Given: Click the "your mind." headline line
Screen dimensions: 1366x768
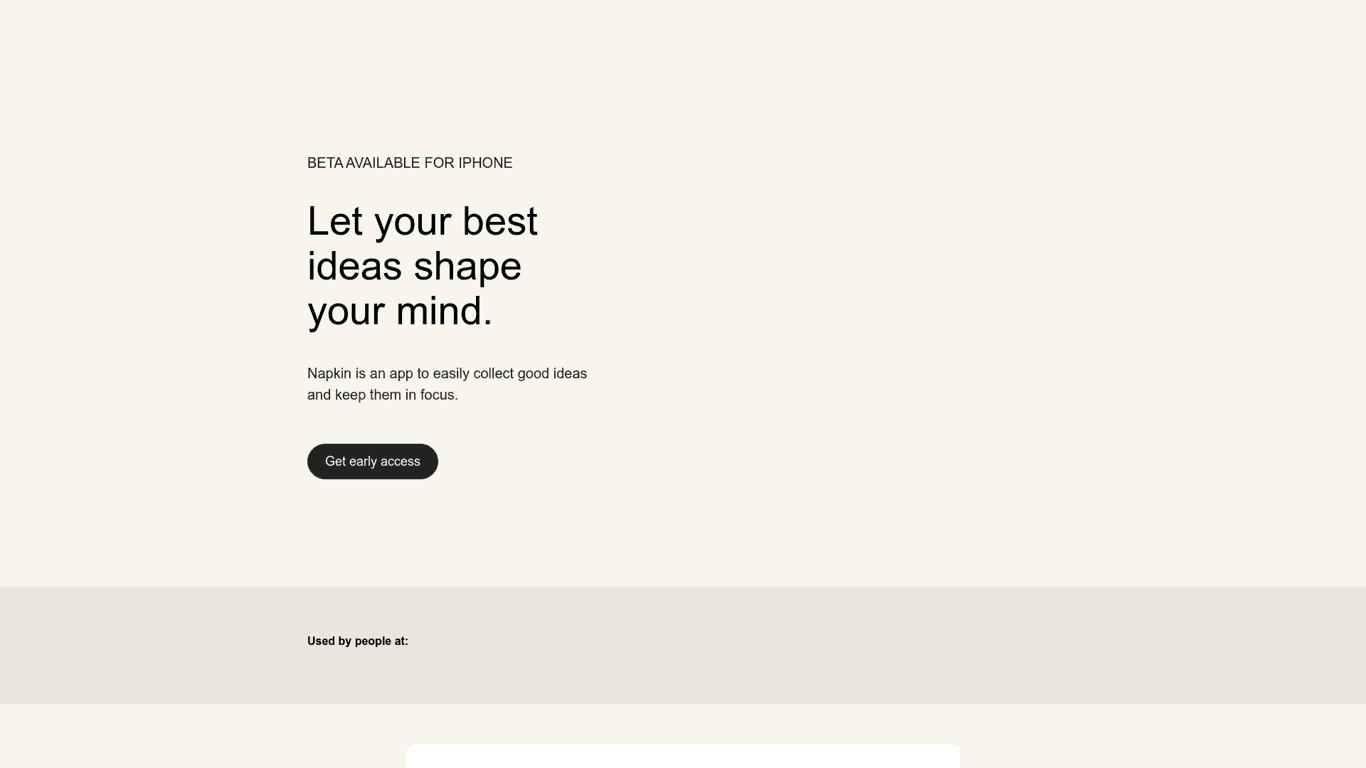Looking at the screenshot, I should tap(400, 311).
